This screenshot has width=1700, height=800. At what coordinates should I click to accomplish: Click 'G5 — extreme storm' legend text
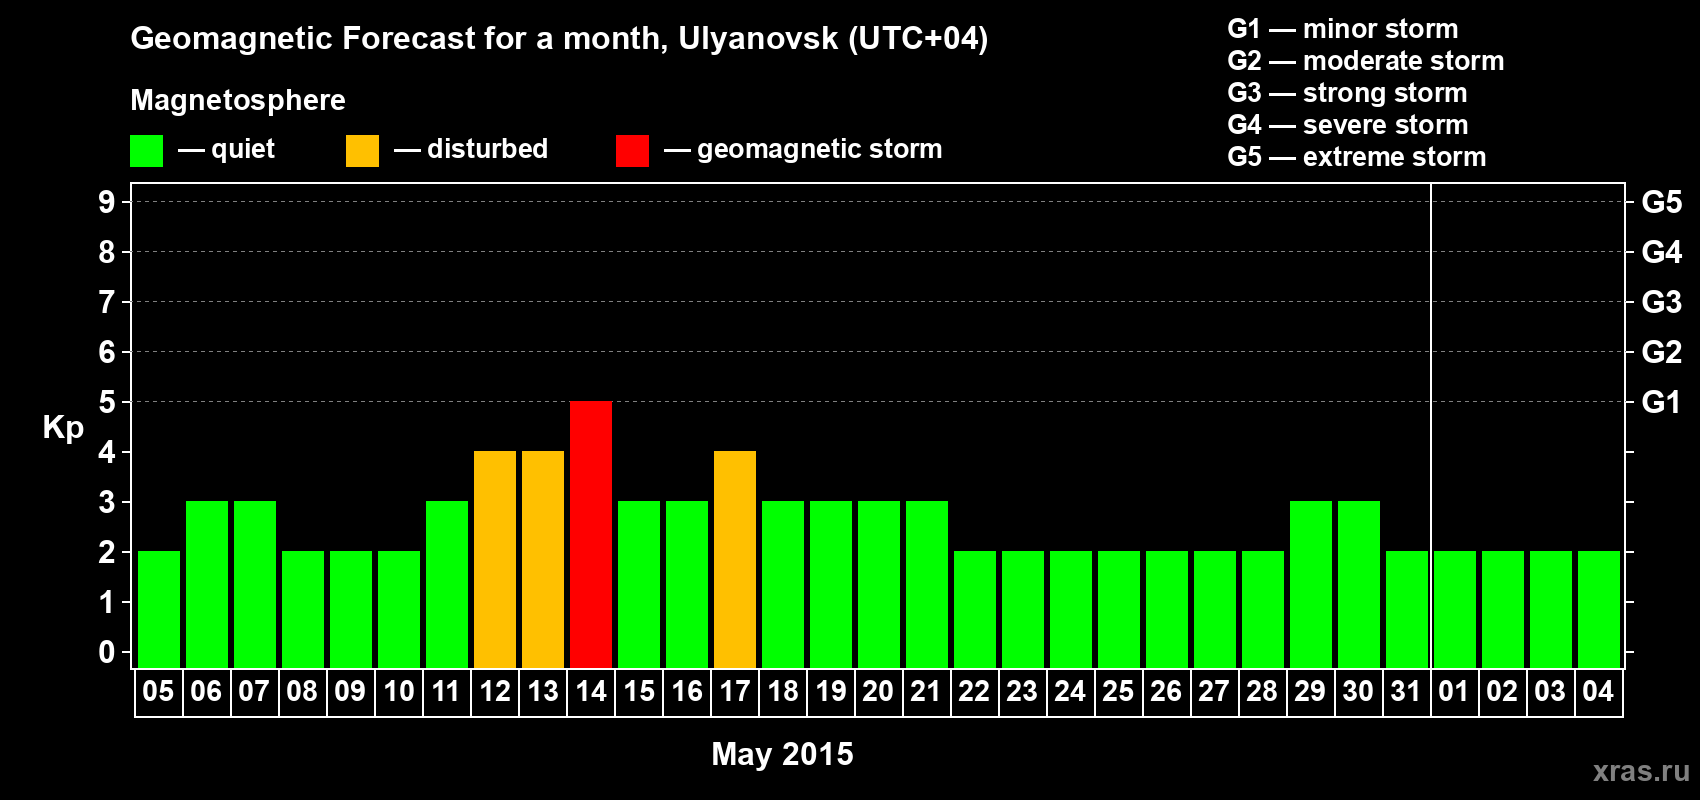coord(1357,157)
